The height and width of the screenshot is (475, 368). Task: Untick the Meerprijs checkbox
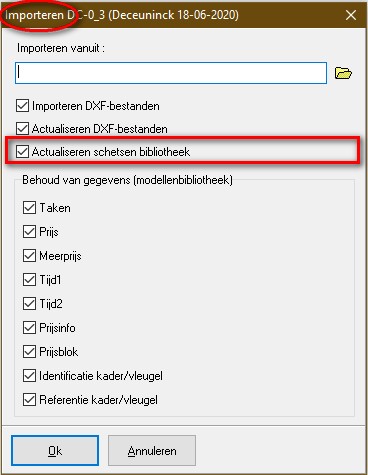pos(29,256)
